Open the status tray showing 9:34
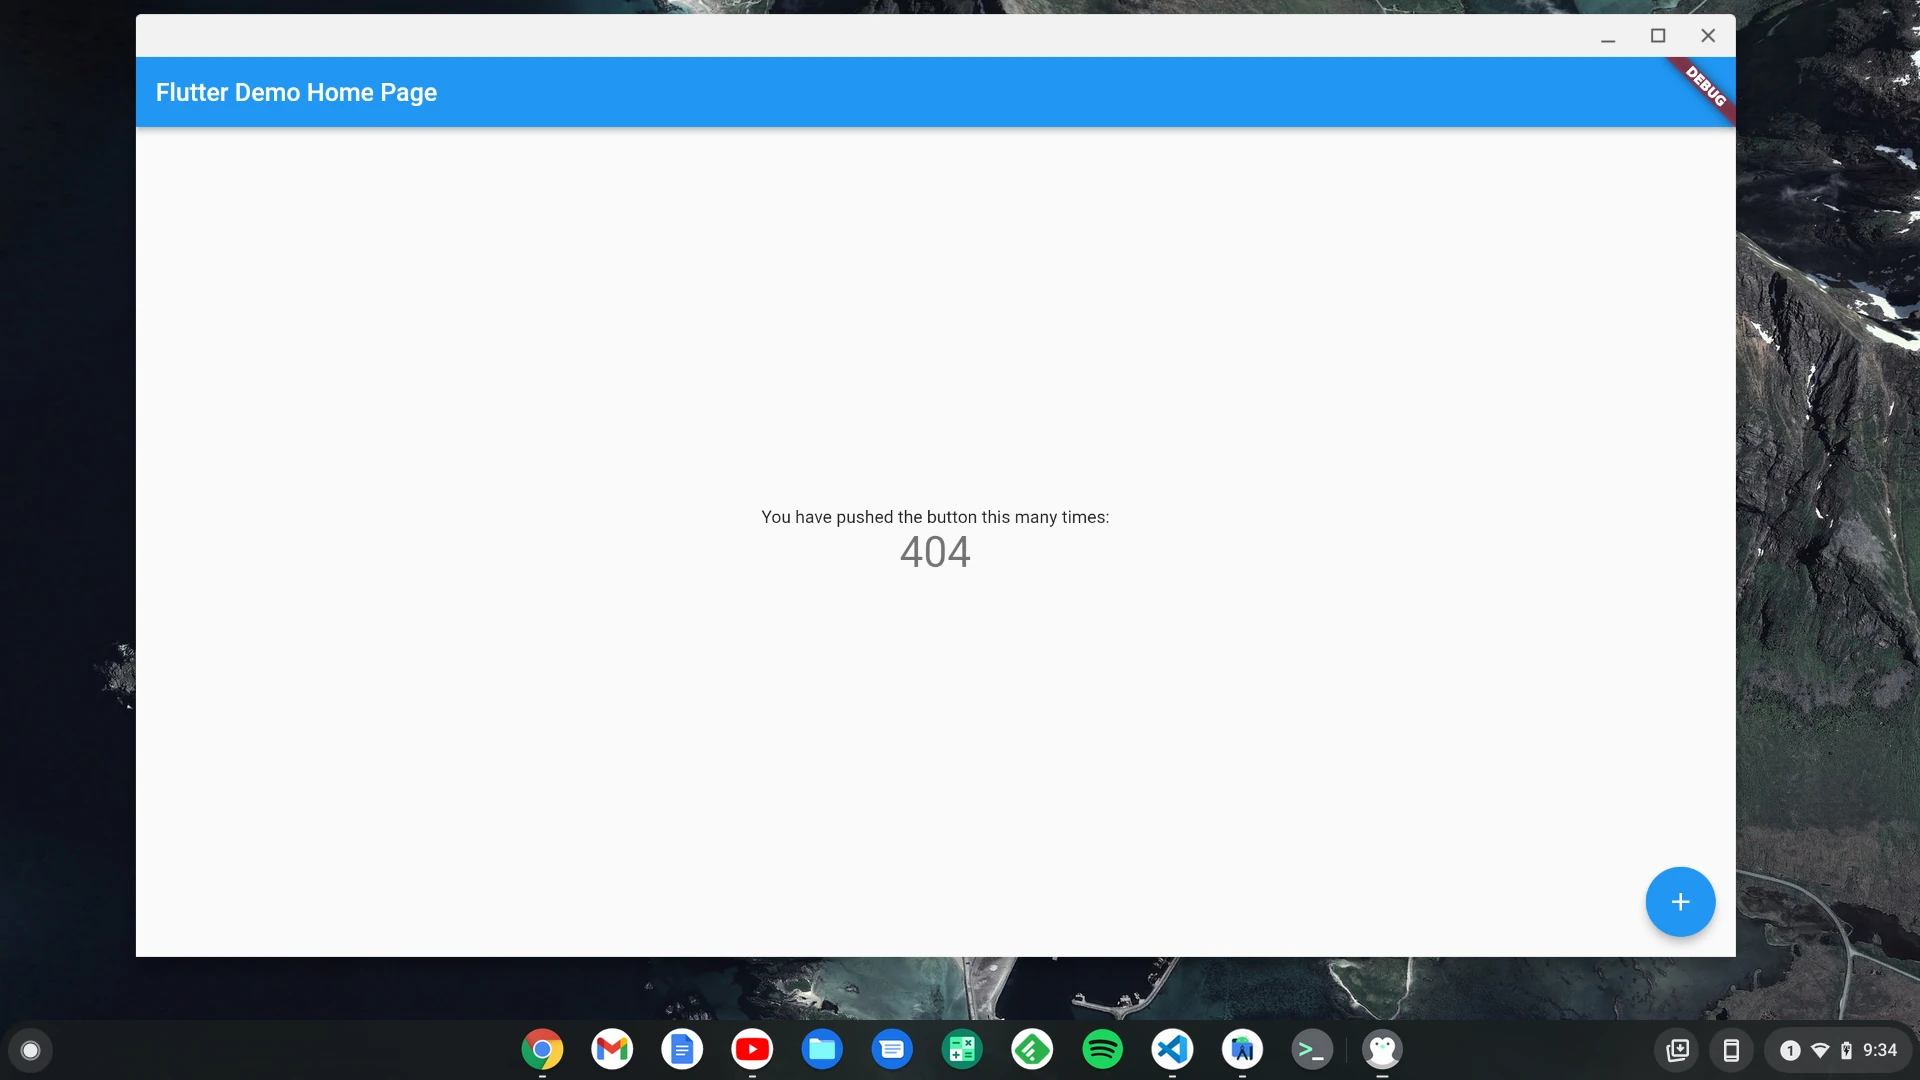The image size is (1920, 1080). pyautogui.click(x=1838, y=1050)
